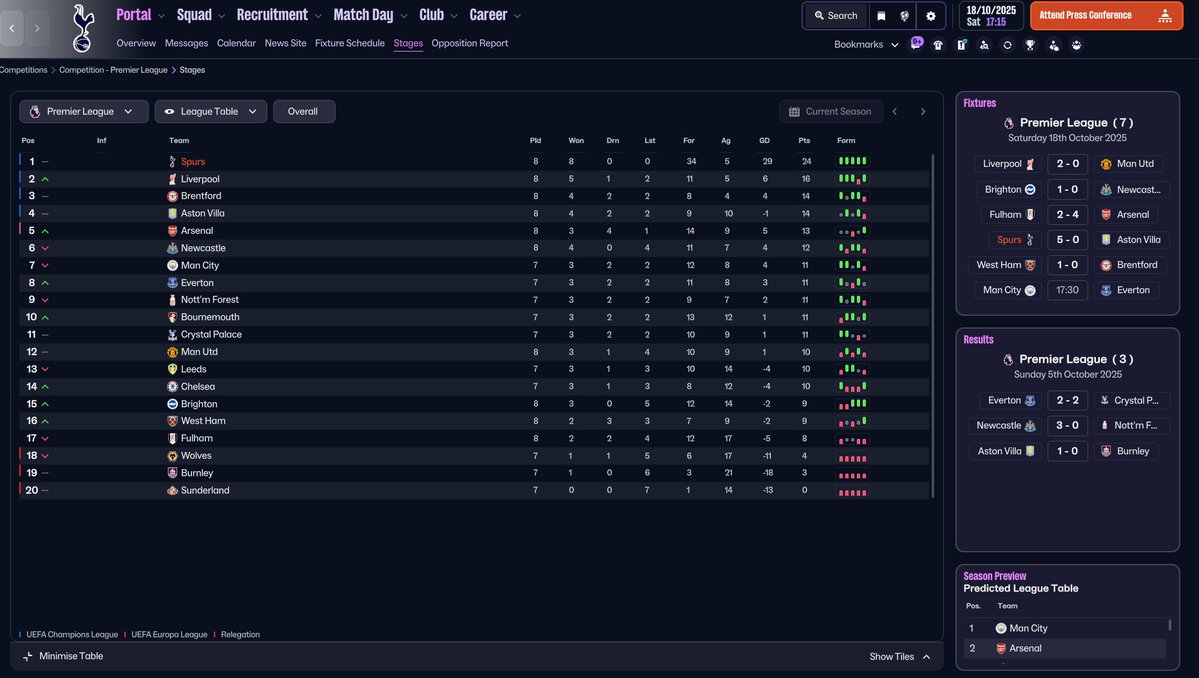Open the Bookmarks dropdown
The image size is (1199, 678).
(866, 44)
